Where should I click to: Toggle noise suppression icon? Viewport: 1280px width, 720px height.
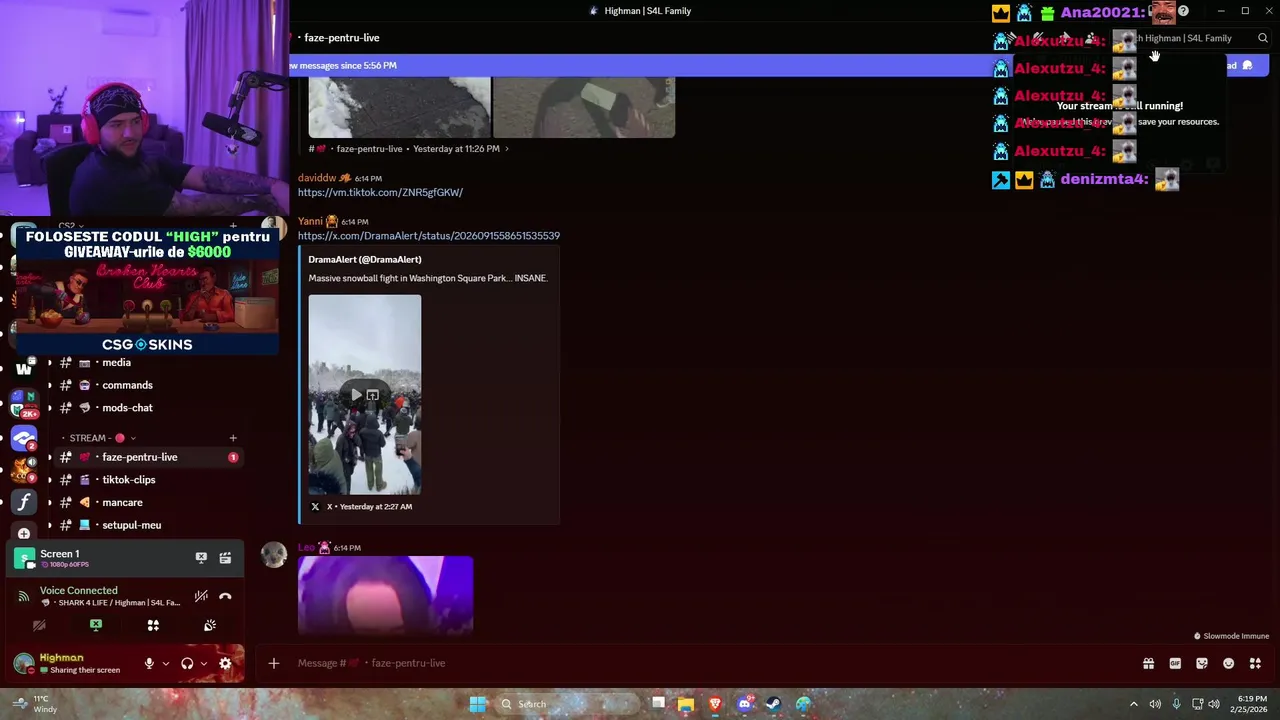201,596
